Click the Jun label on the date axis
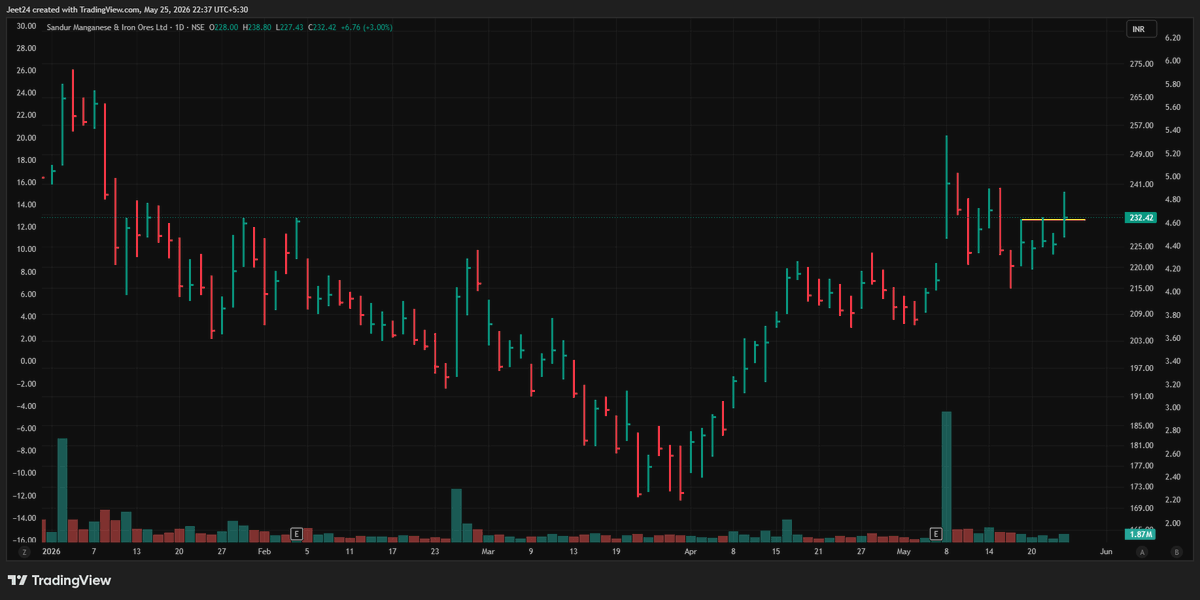1200x600 pixels. point(1105,551)
